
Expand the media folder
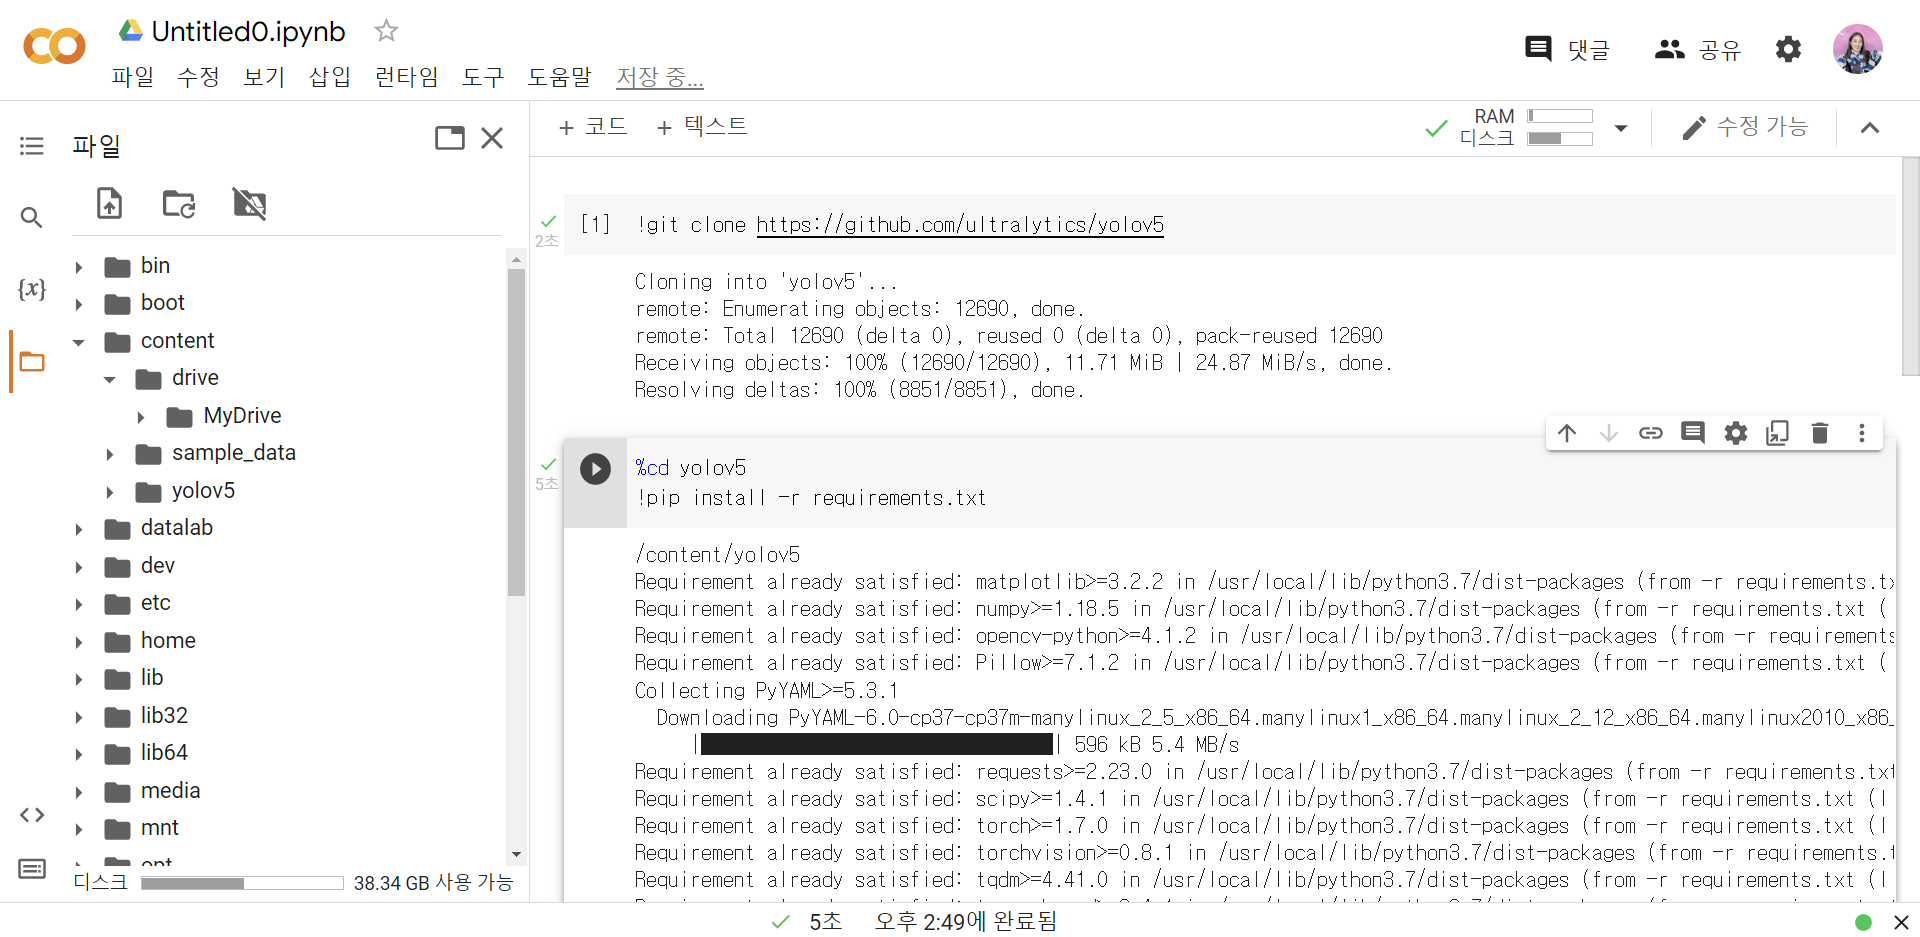tap(79, 792)
